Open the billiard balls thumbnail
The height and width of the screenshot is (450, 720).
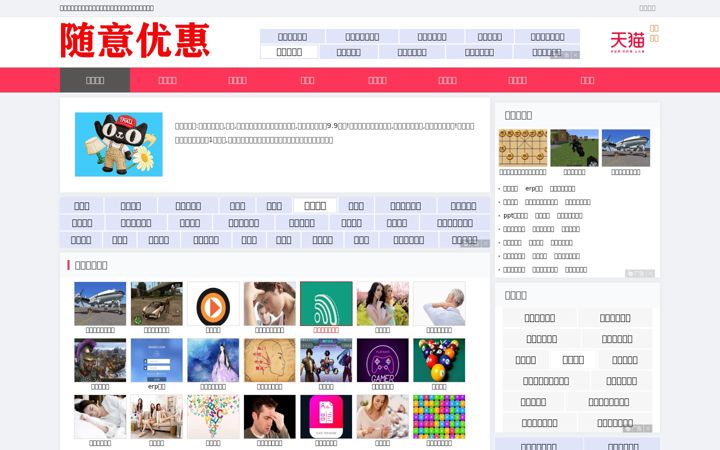439,360
